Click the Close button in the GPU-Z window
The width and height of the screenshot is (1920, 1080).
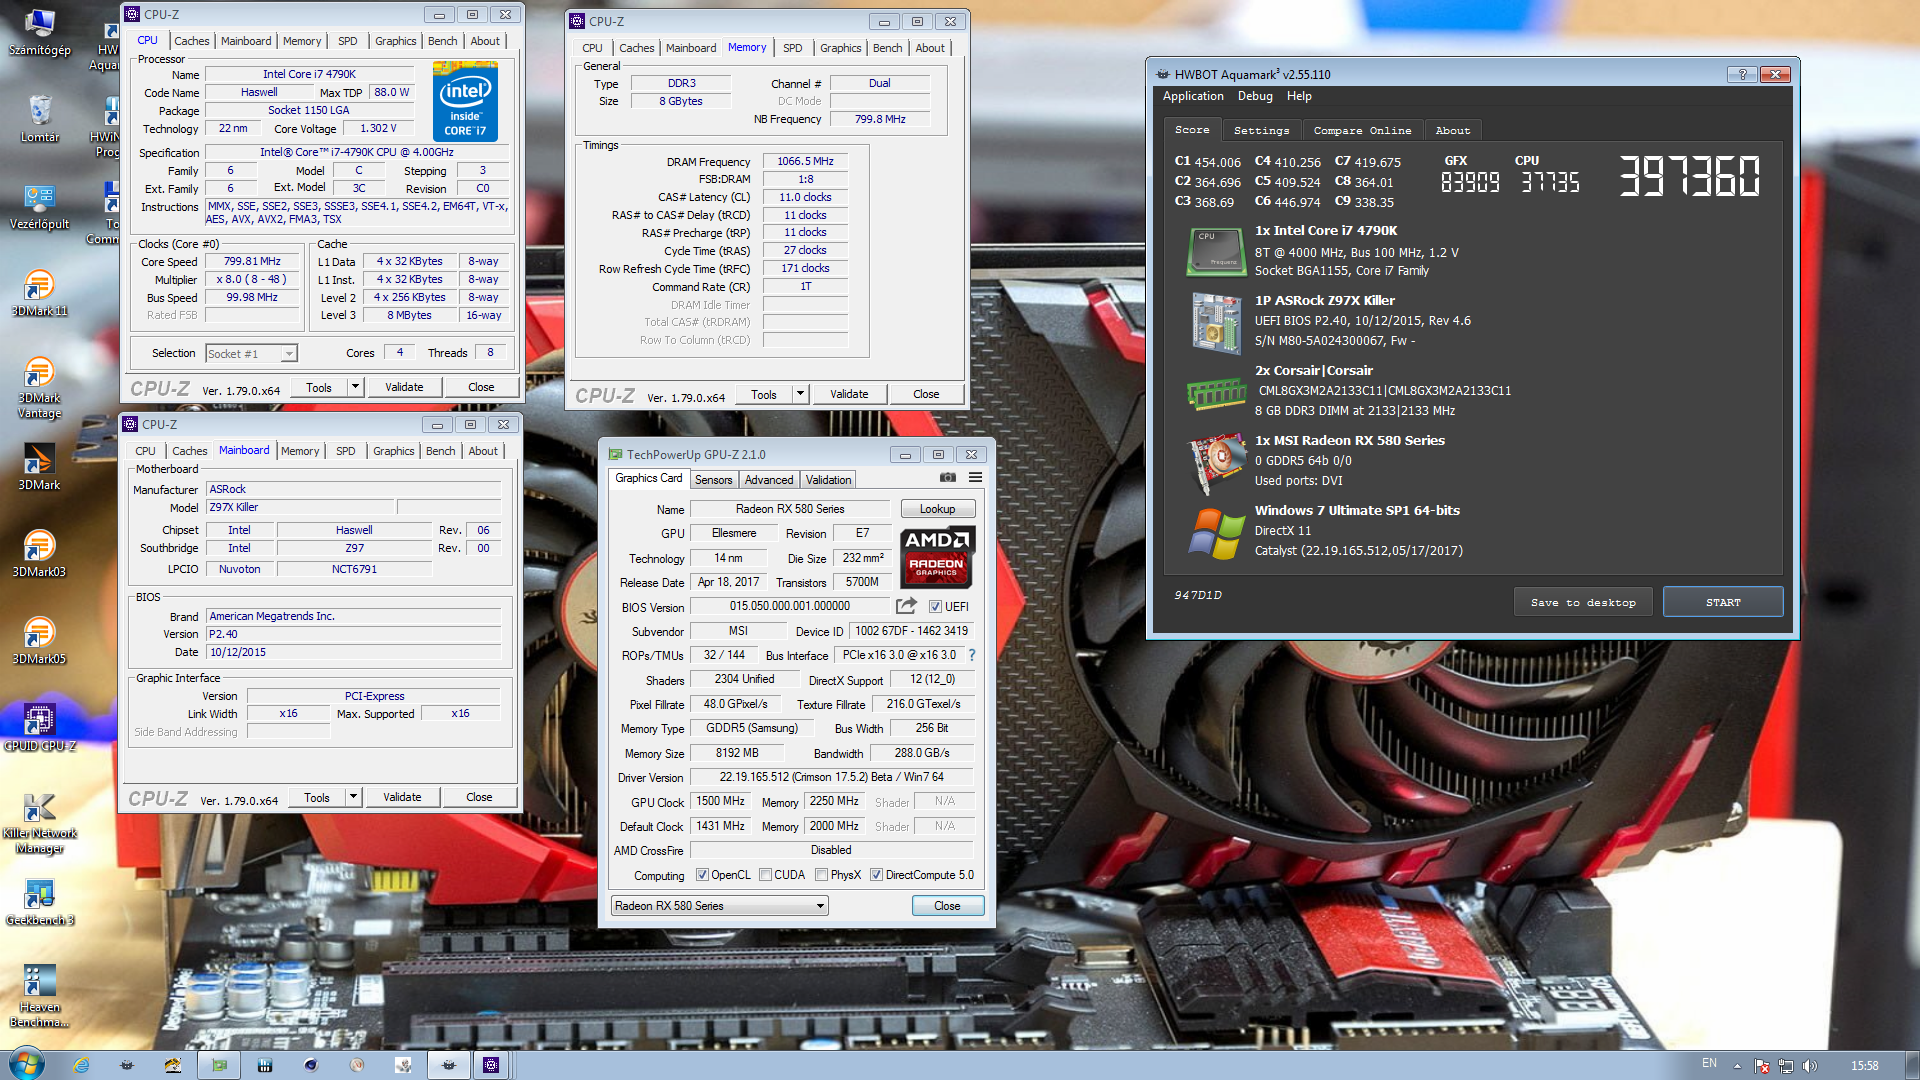947,906
